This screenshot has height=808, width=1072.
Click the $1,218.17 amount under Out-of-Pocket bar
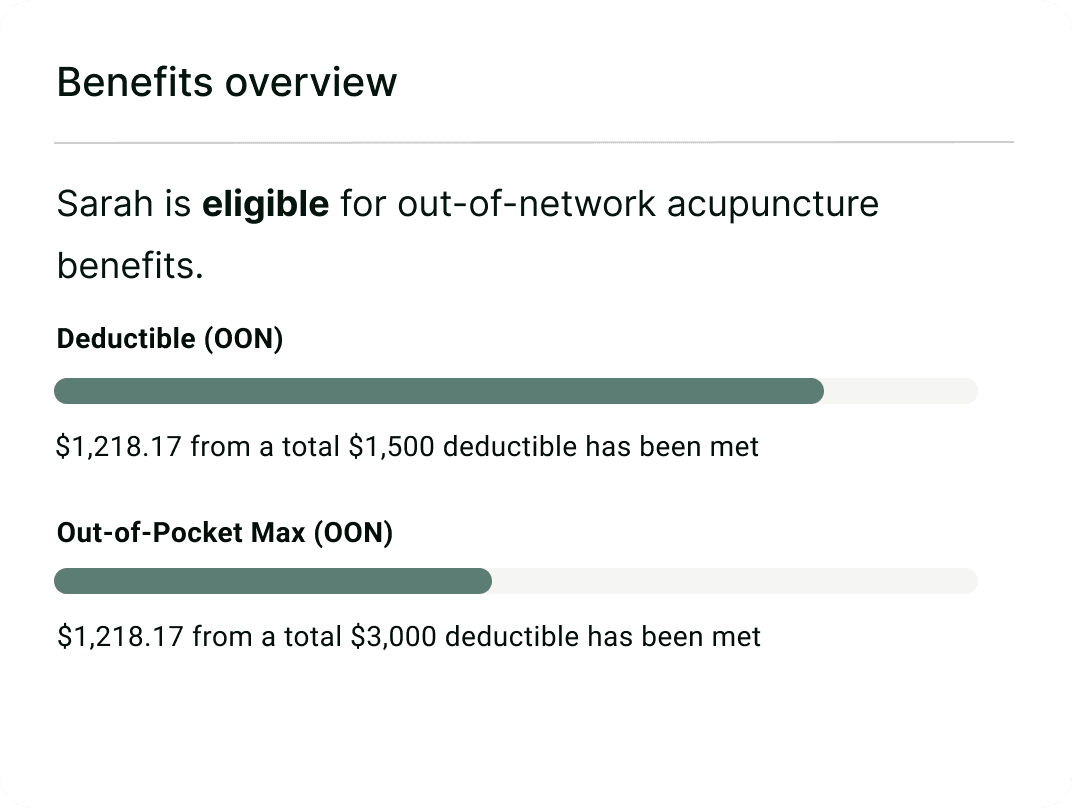[x=120, y=637]
